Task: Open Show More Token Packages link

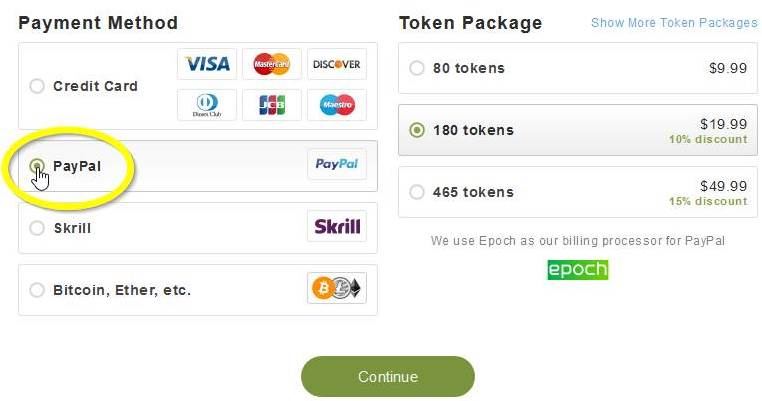Action: 674,23
